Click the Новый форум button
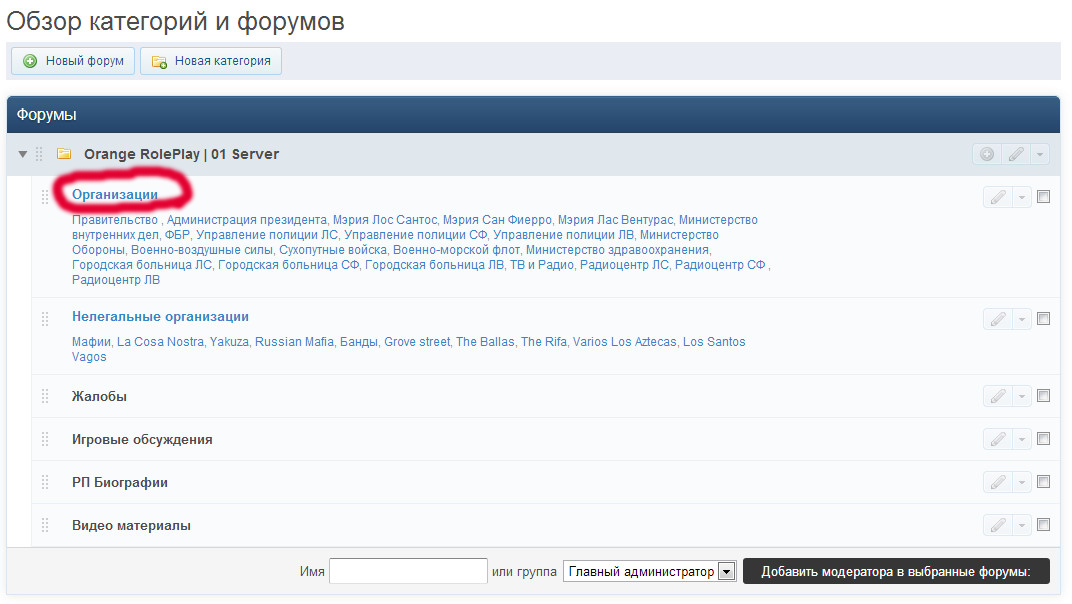The width and height of the screenshot is (1072, 604). pyautogui.click(x=73, y=61)
